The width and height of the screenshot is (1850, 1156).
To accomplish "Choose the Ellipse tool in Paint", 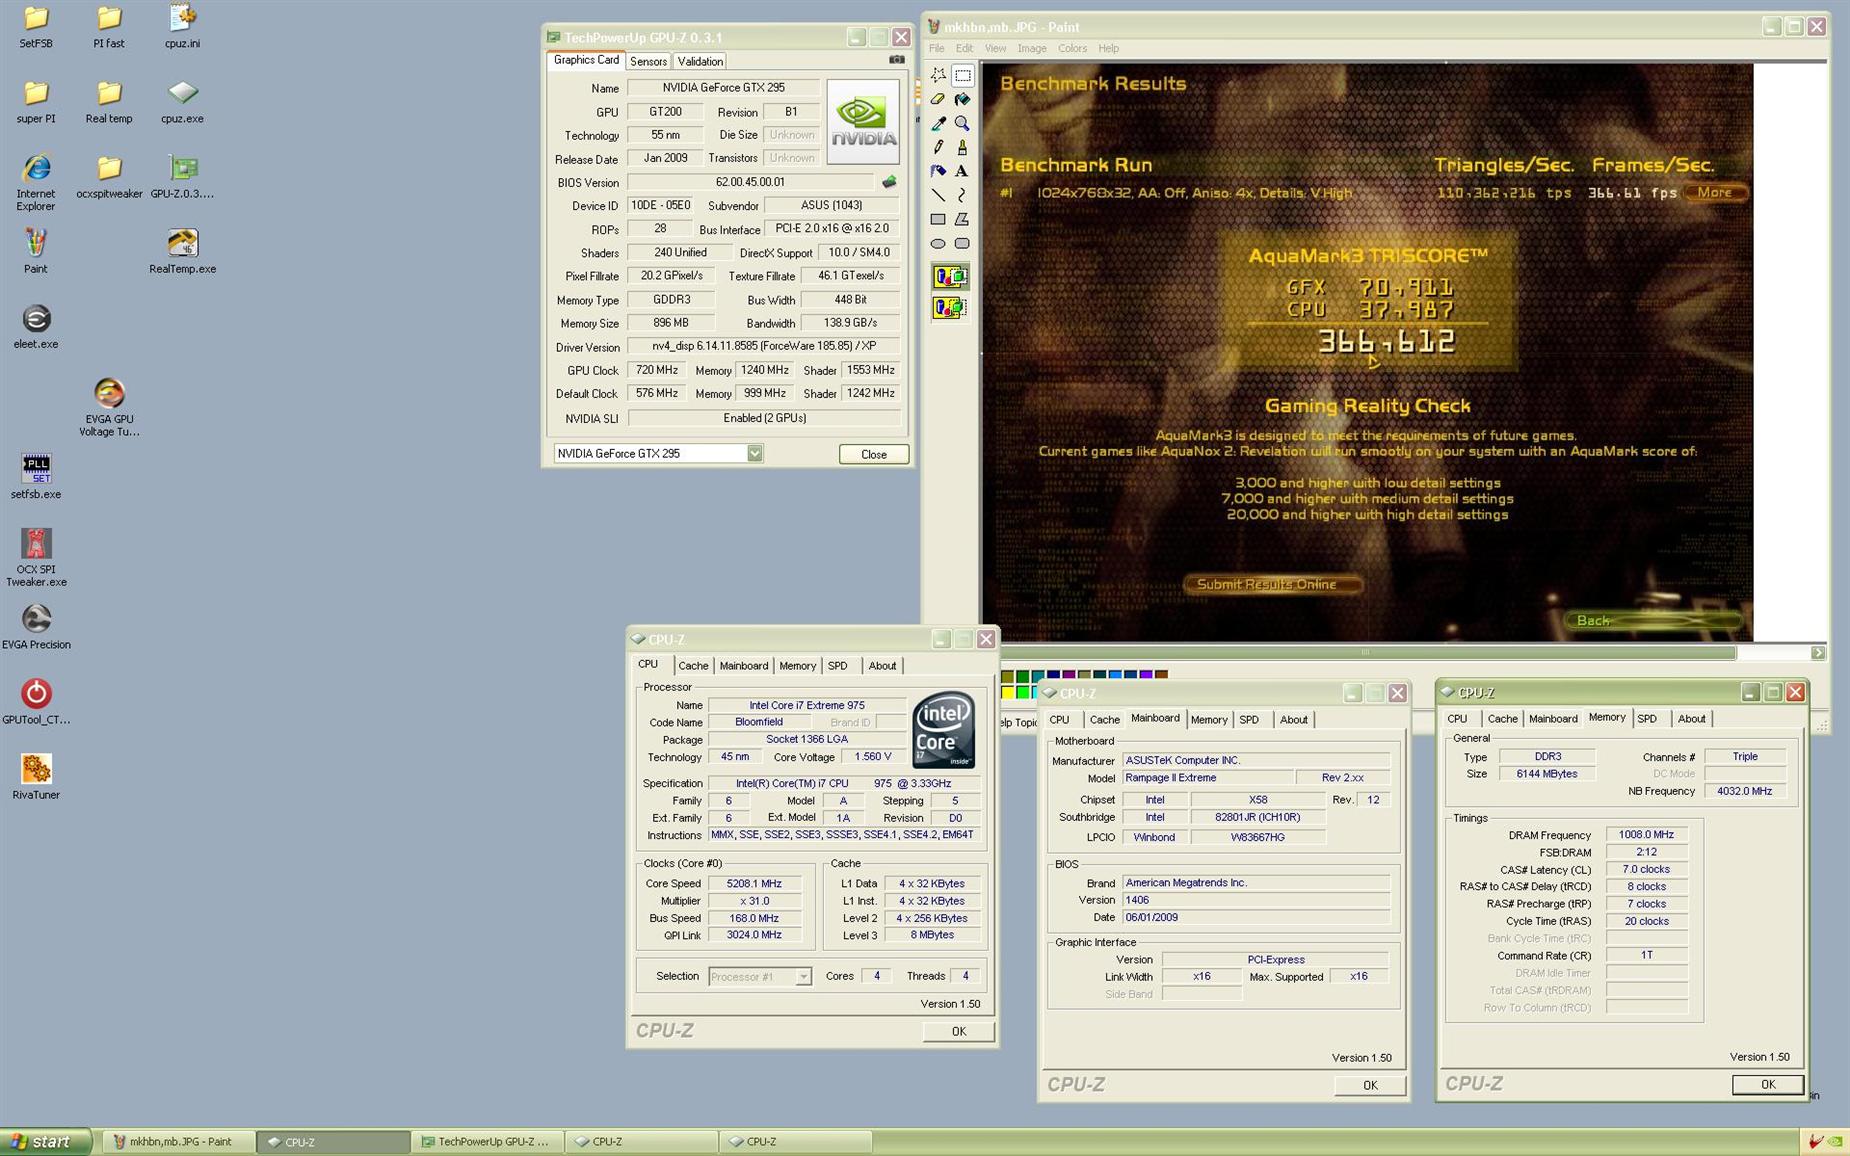I will [x=938, y=243].
